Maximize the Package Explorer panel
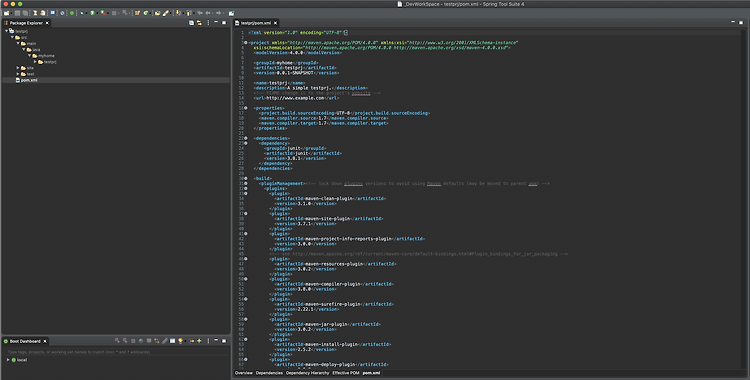 tap(224, 22)
